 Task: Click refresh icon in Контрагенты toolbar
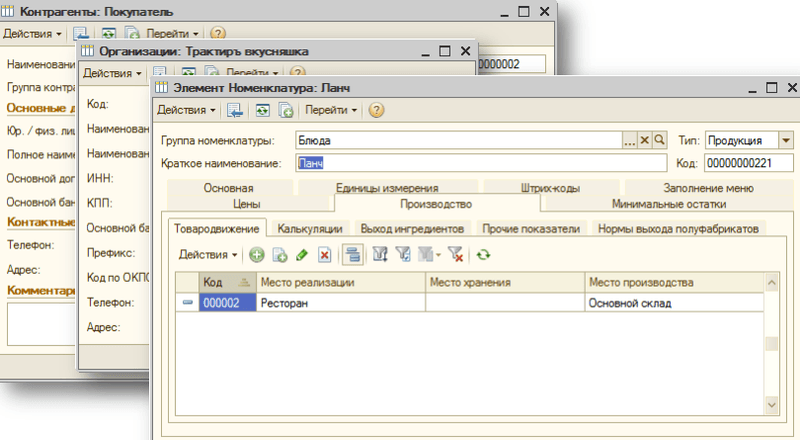point(108,34)
